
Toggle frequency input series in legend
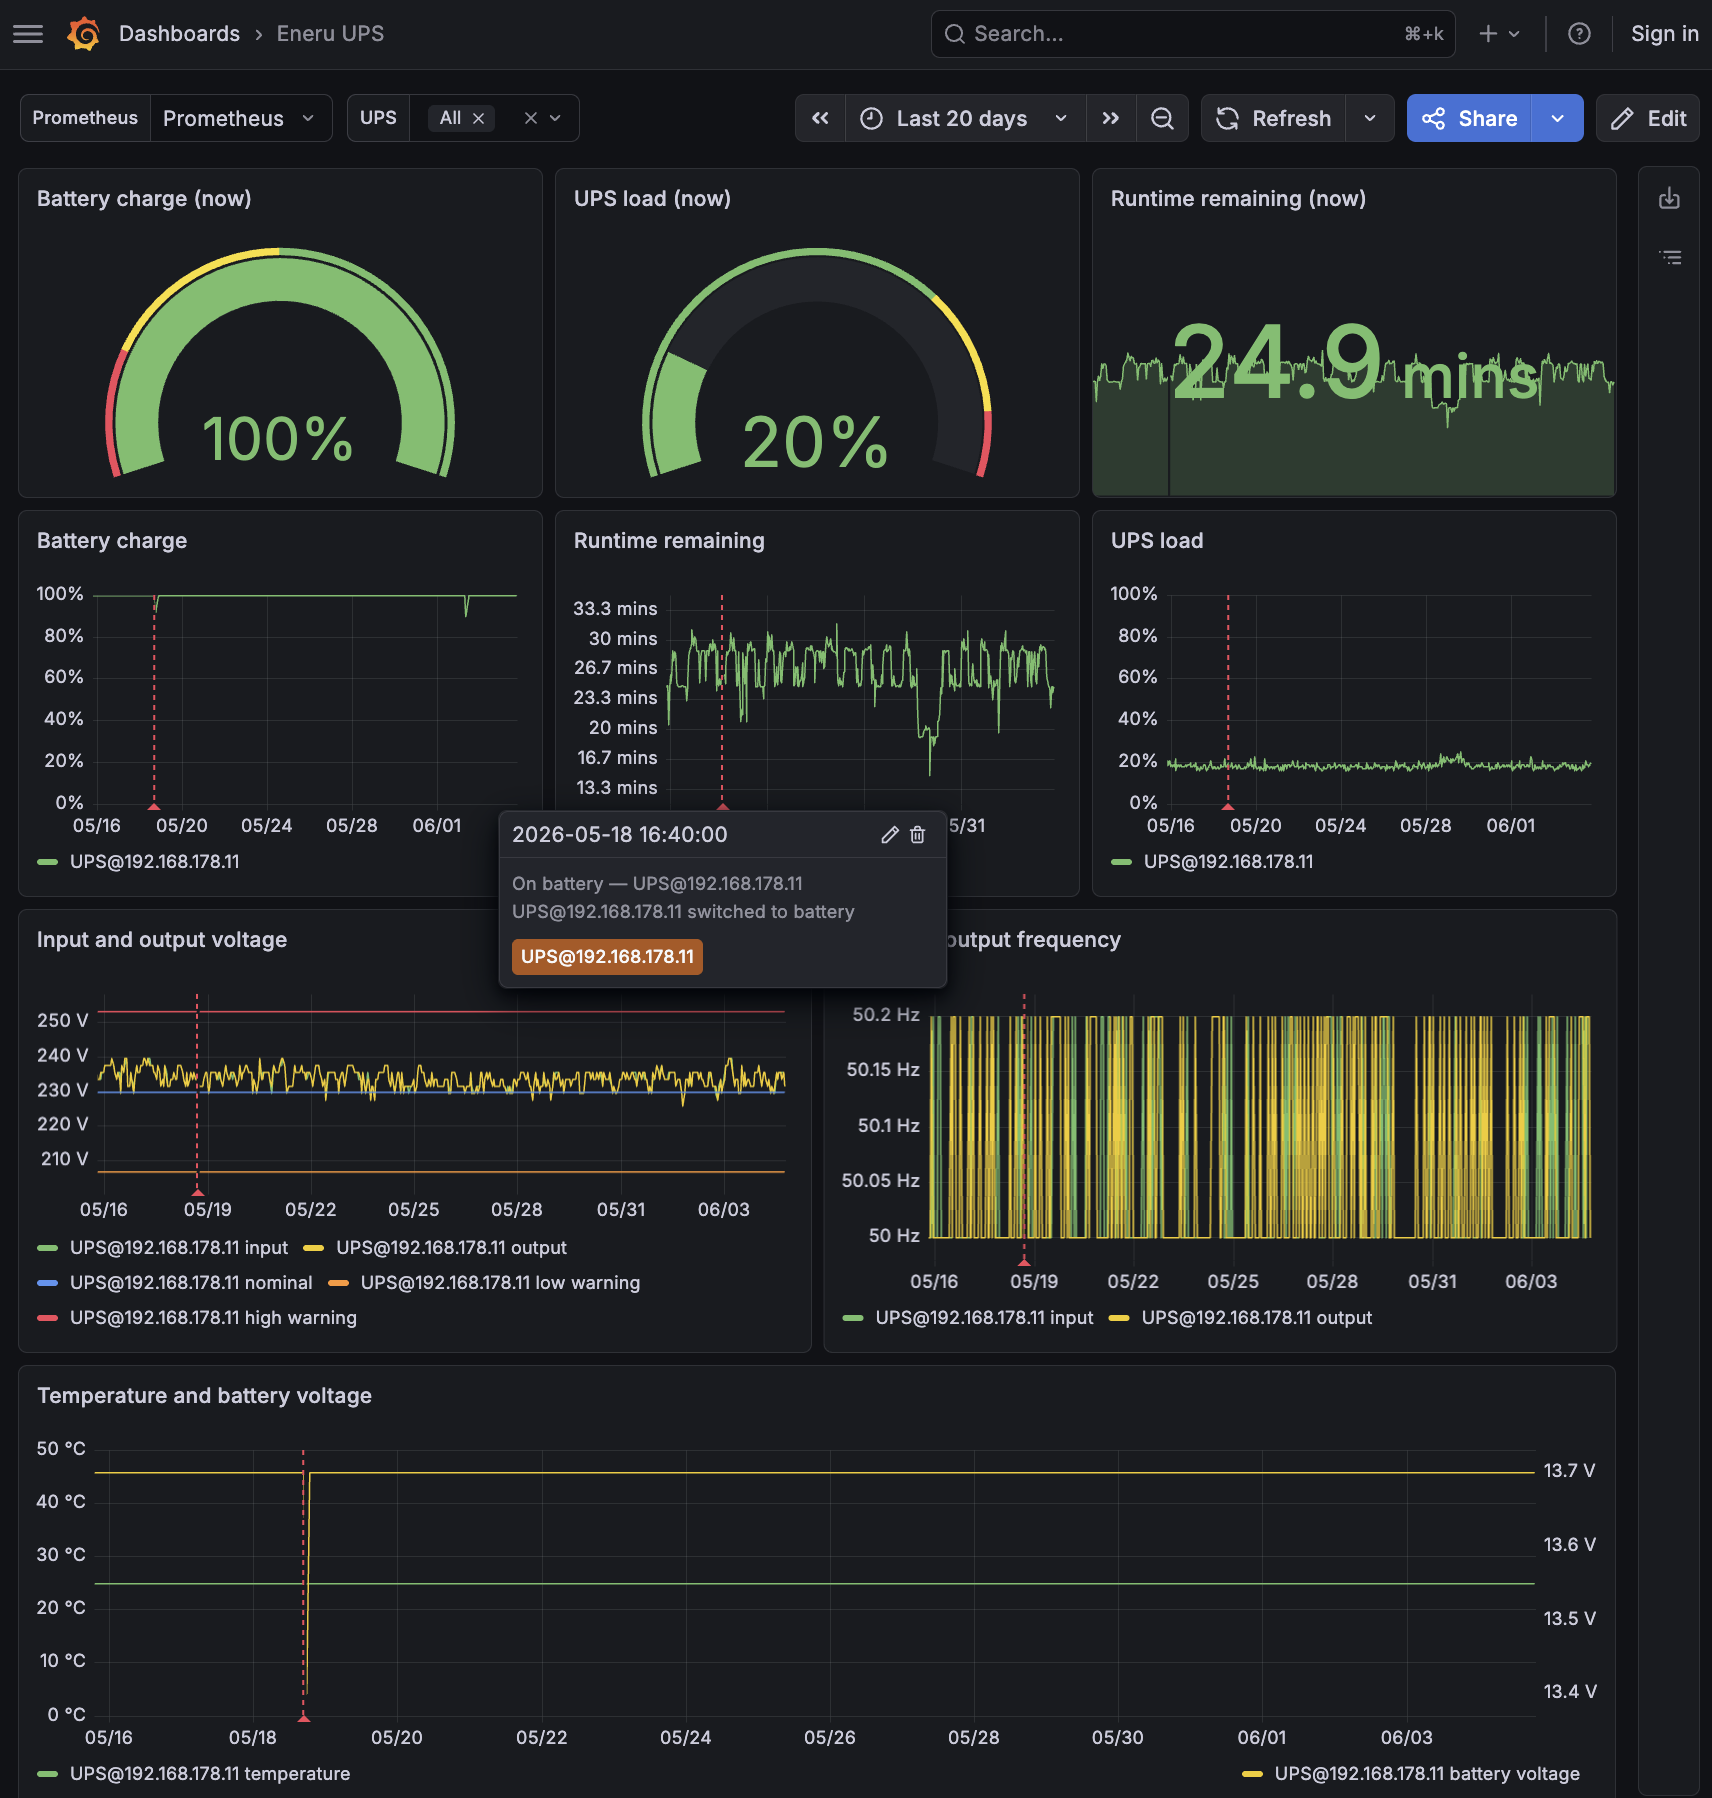coord(984,1318)
